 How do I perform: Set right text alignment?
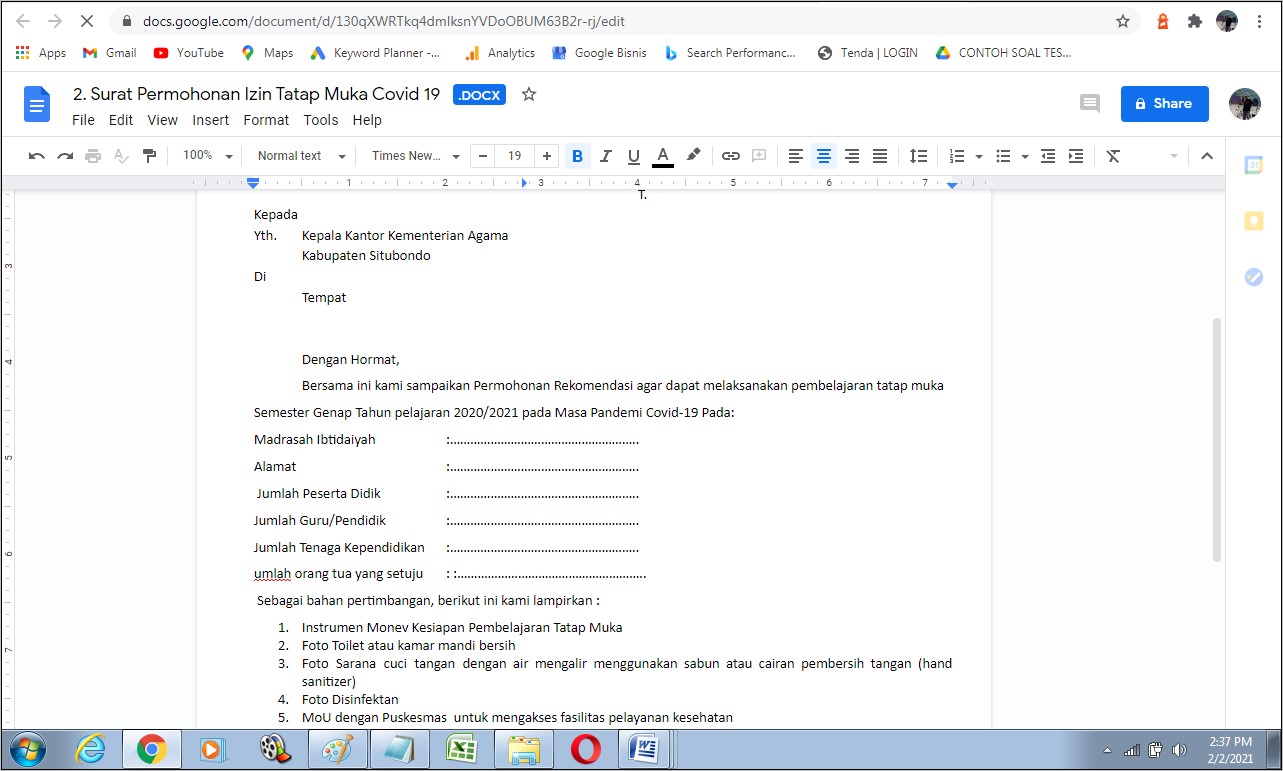852,156
